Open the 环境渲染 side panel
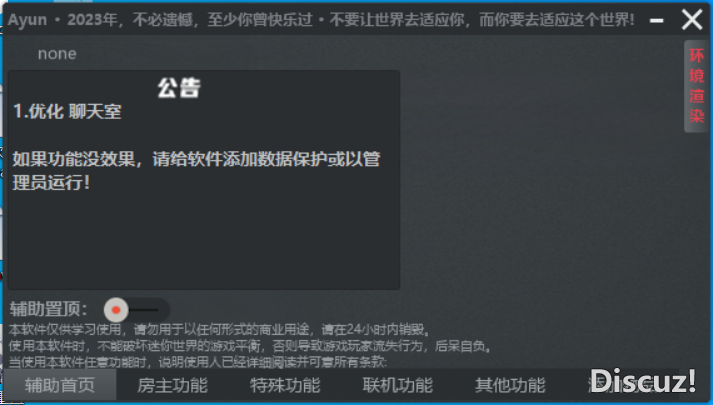The image size is (713, 405). 697,86
